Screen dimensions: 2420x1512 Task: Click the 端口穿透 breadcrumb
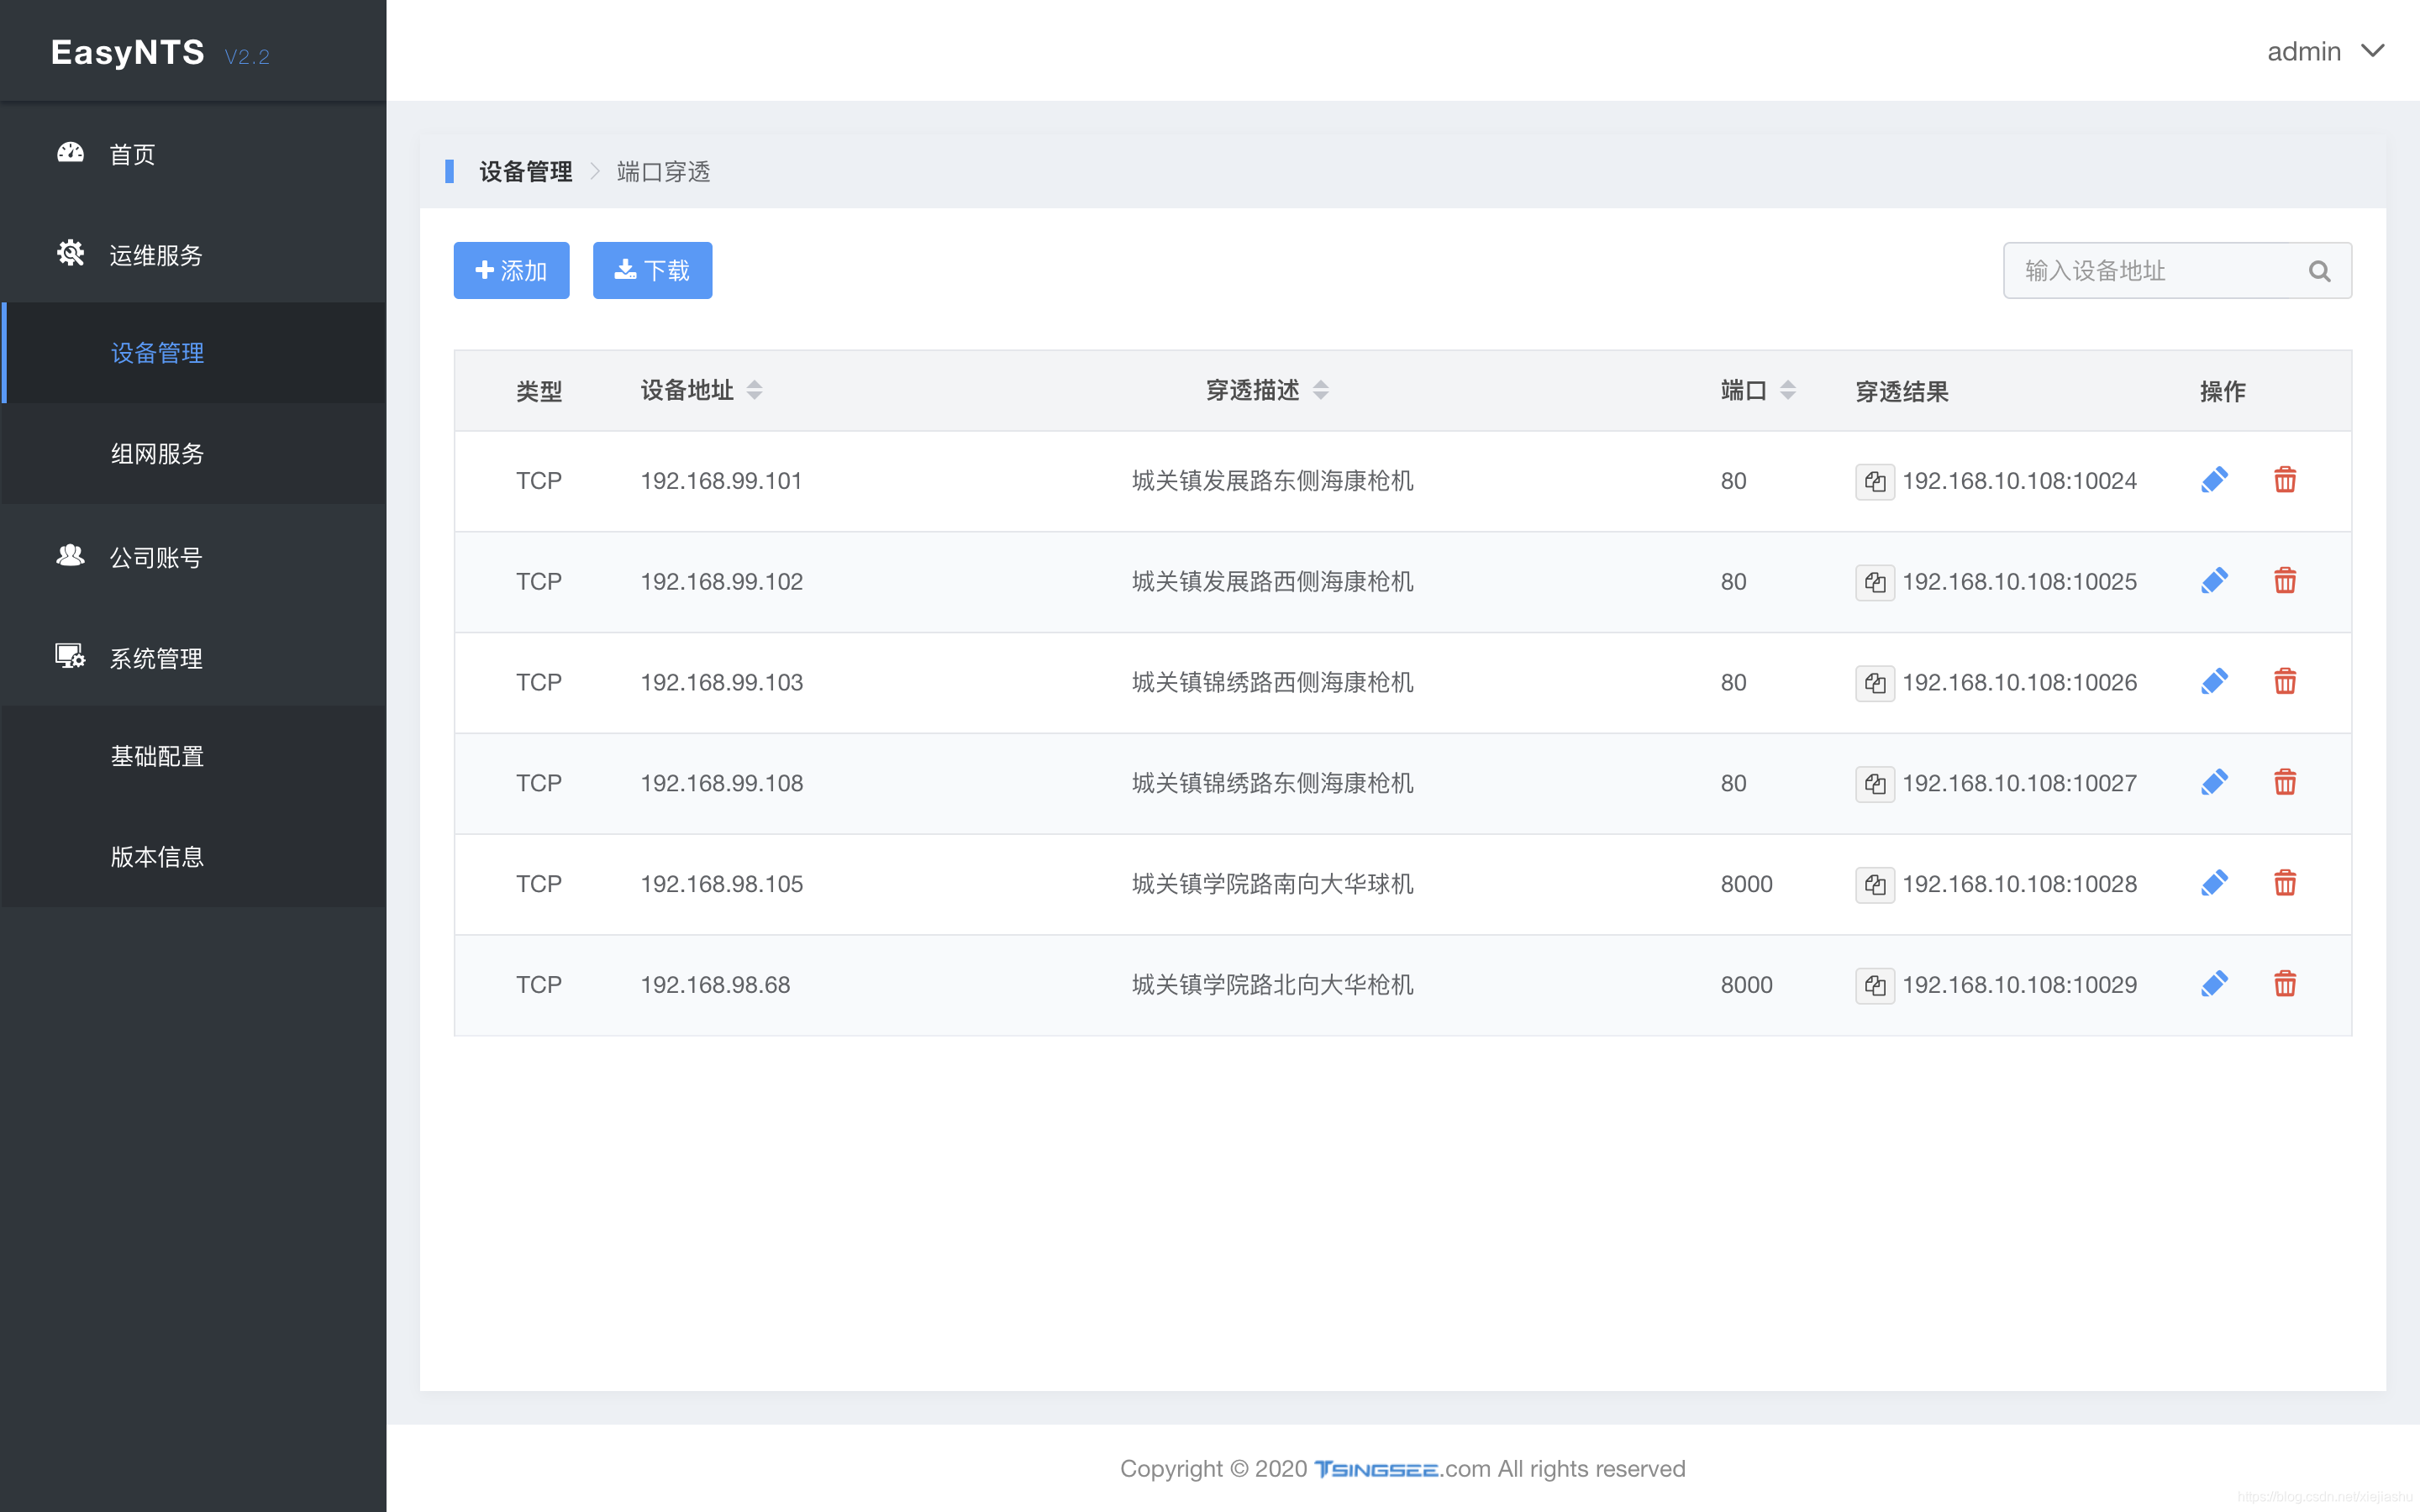point(663,172)
